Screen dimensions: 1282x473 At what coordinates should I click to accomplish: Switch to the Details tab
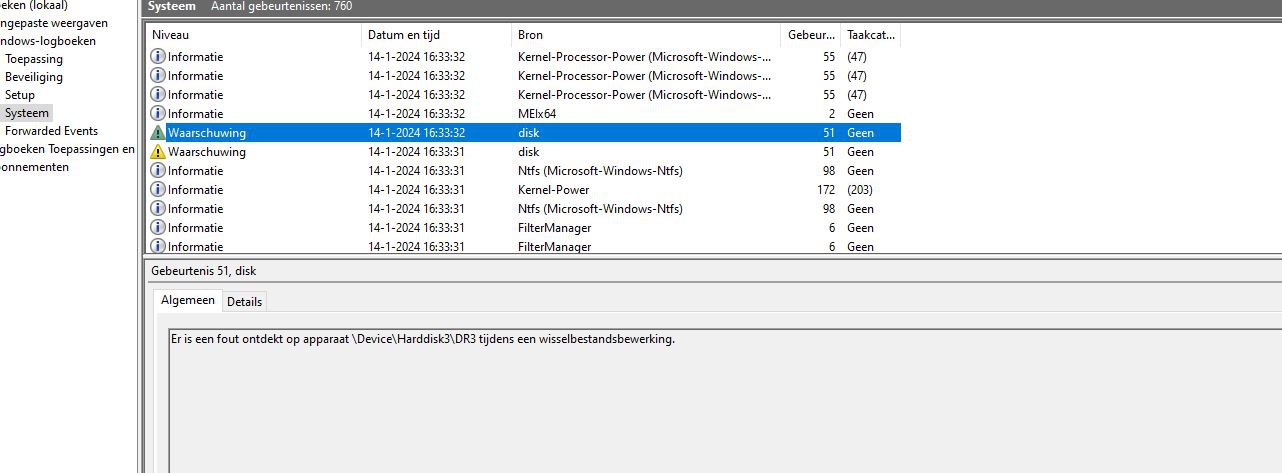[244, 301]
